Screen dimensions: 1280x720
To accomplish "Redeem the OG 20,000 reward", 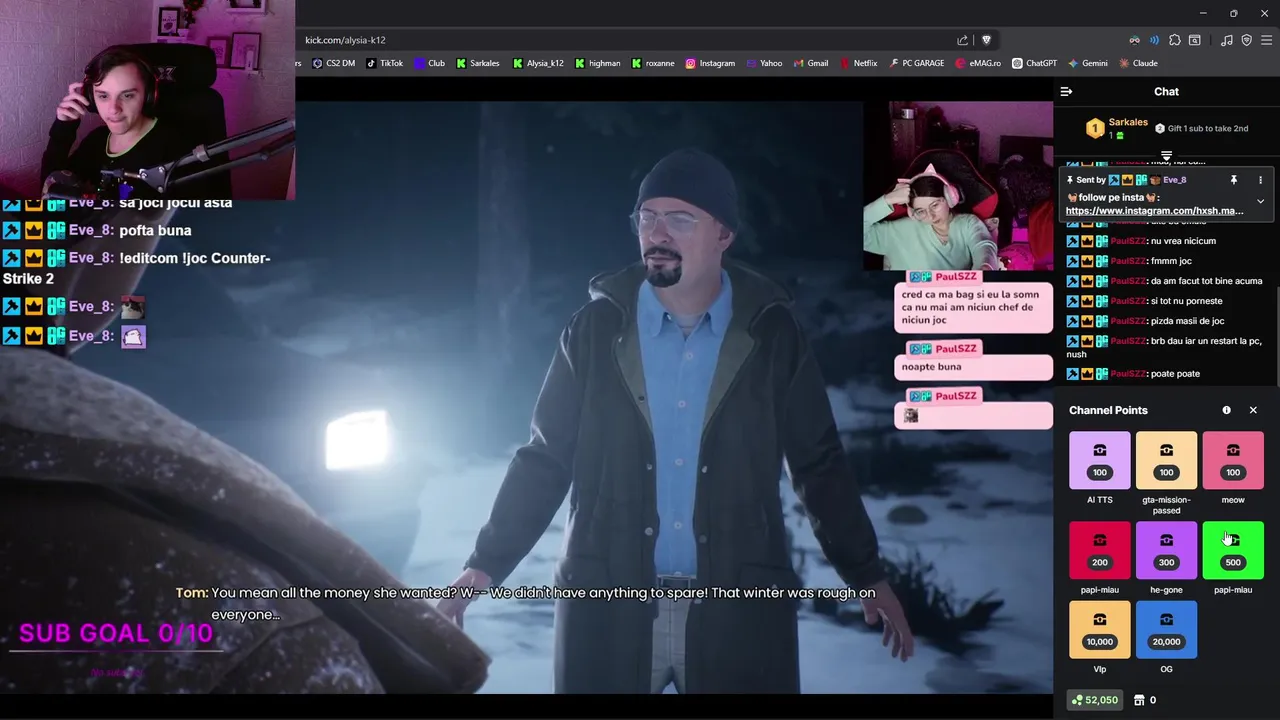I will pos(1166,630).
